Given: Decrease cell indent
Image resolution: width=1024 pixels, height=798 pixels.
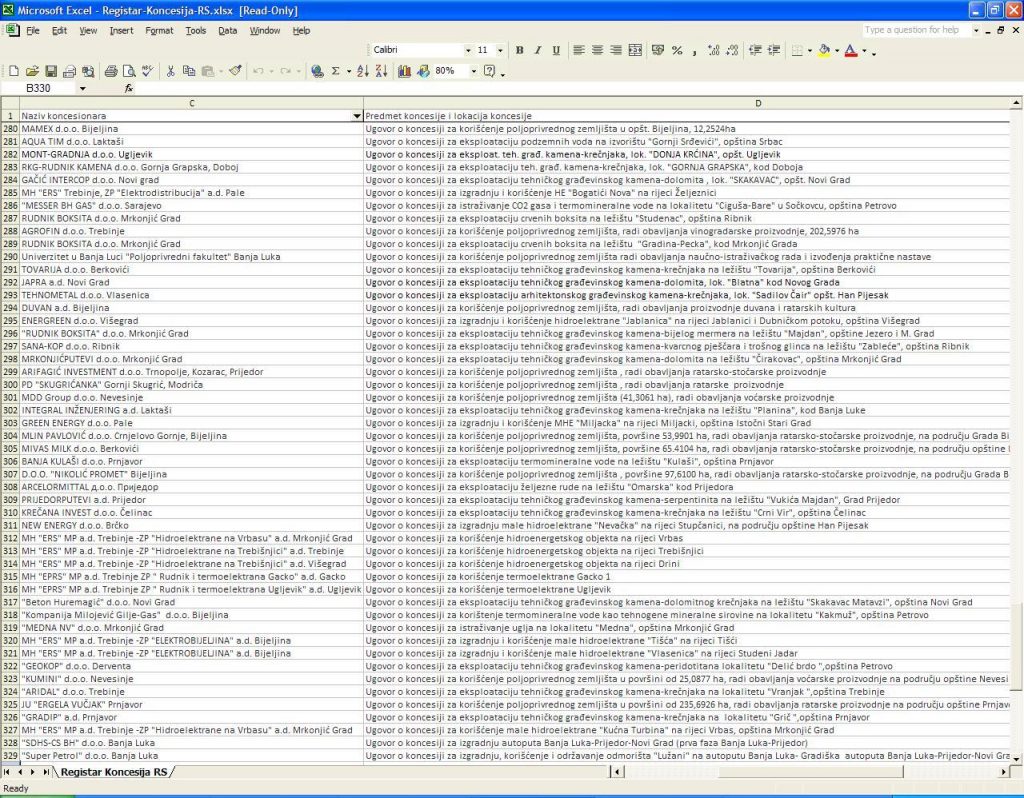Looking at the screenshot, I should (x=755, y=50).
